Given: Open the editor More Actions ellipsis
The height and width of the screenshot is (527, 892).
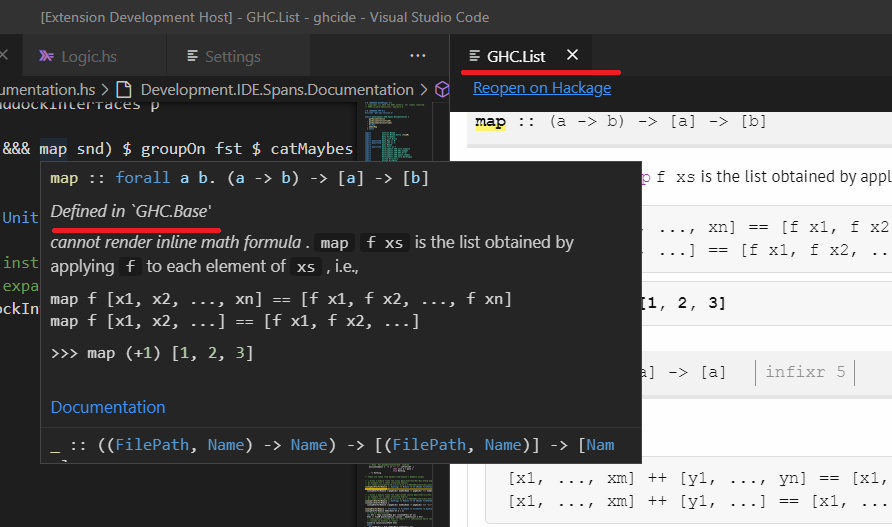Looking at the screenshot, I should coord(418,56).
